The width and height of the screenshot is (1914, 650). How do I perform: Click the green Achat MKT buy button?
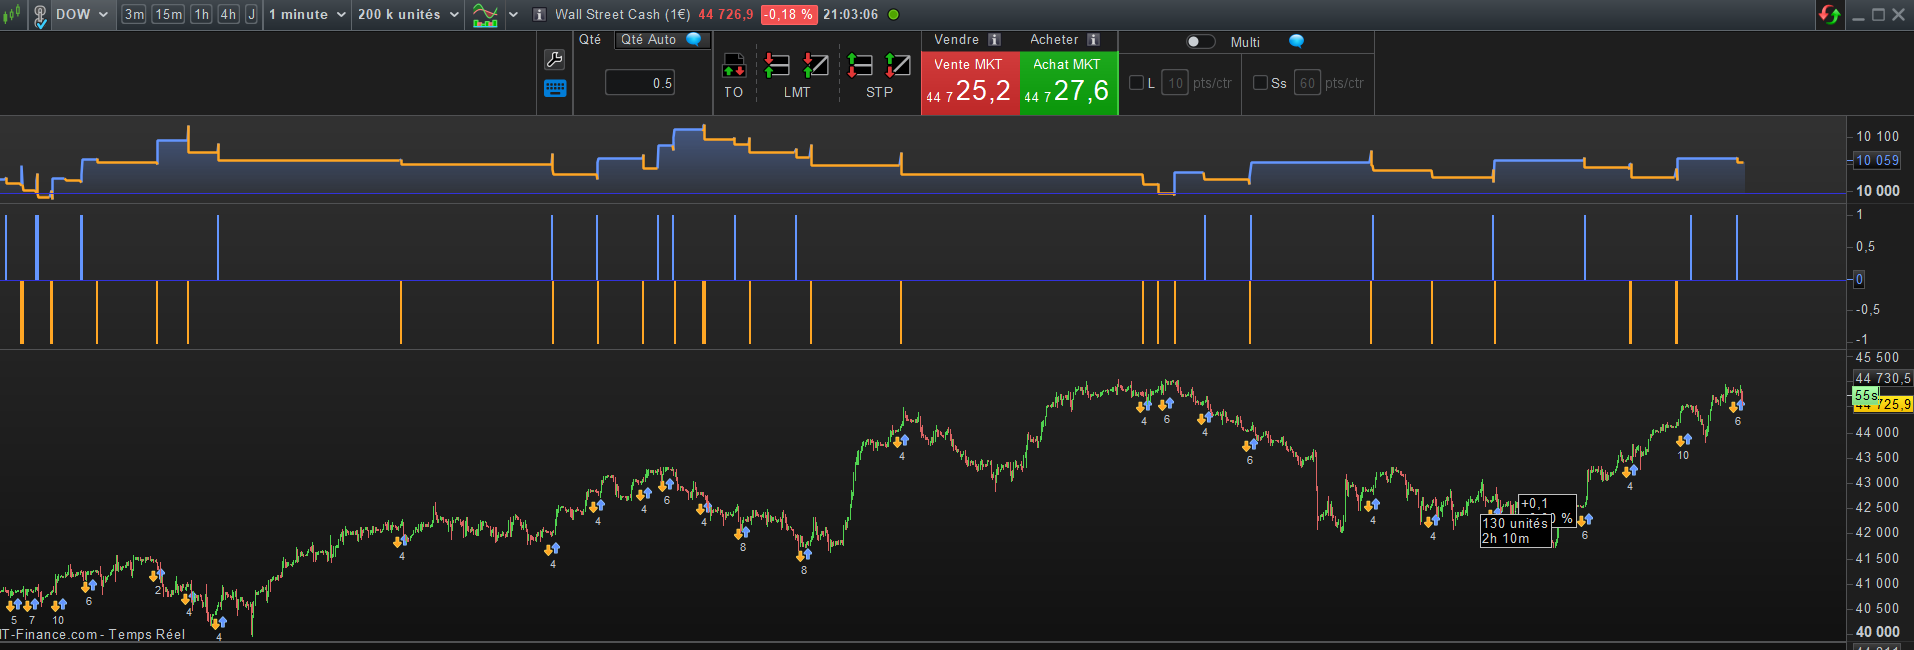tap(1068, 82)
